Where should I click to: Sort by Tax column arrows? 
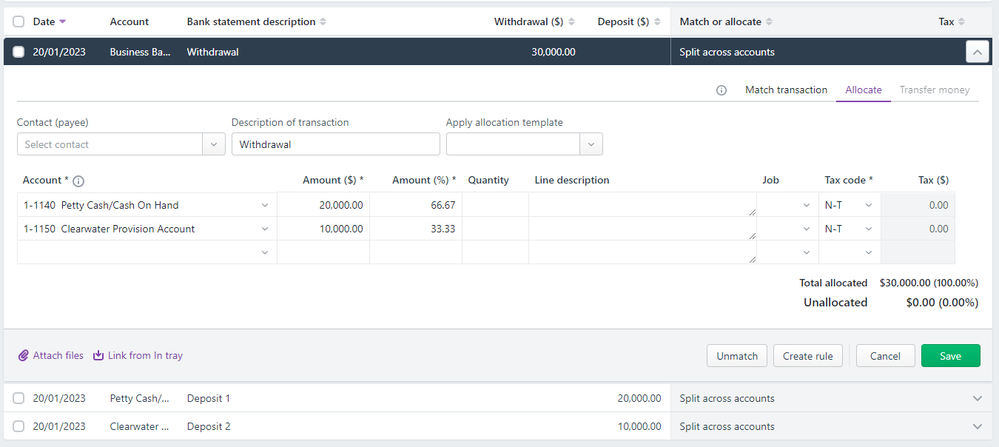[962, 22]
